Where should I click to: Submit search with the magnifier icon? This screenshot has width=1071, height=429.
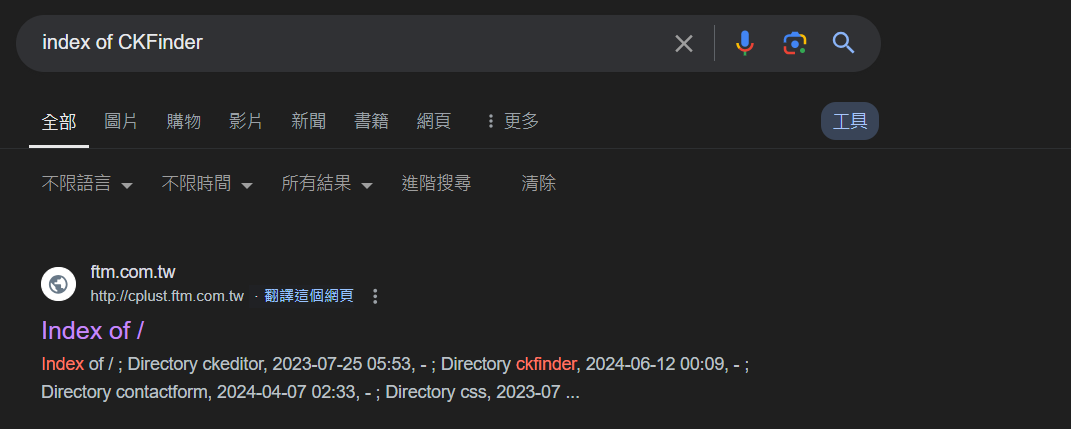tap(844, 43)
